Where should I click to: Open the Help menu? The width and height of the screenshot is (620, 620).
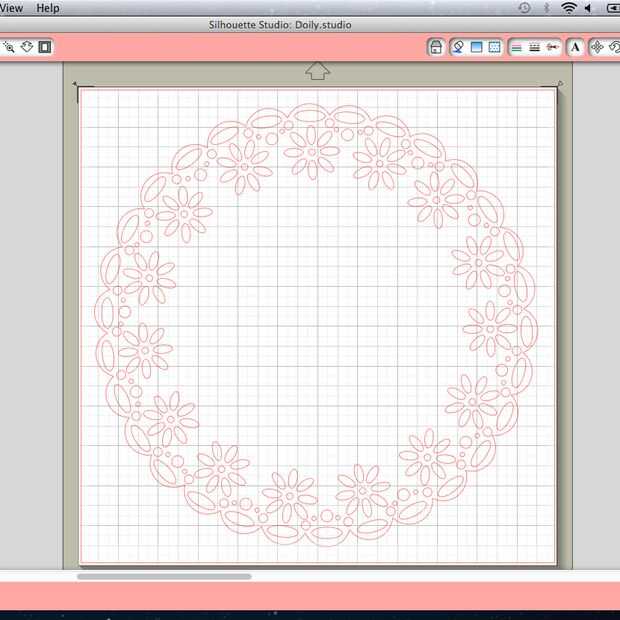click(x=48, y=8)
